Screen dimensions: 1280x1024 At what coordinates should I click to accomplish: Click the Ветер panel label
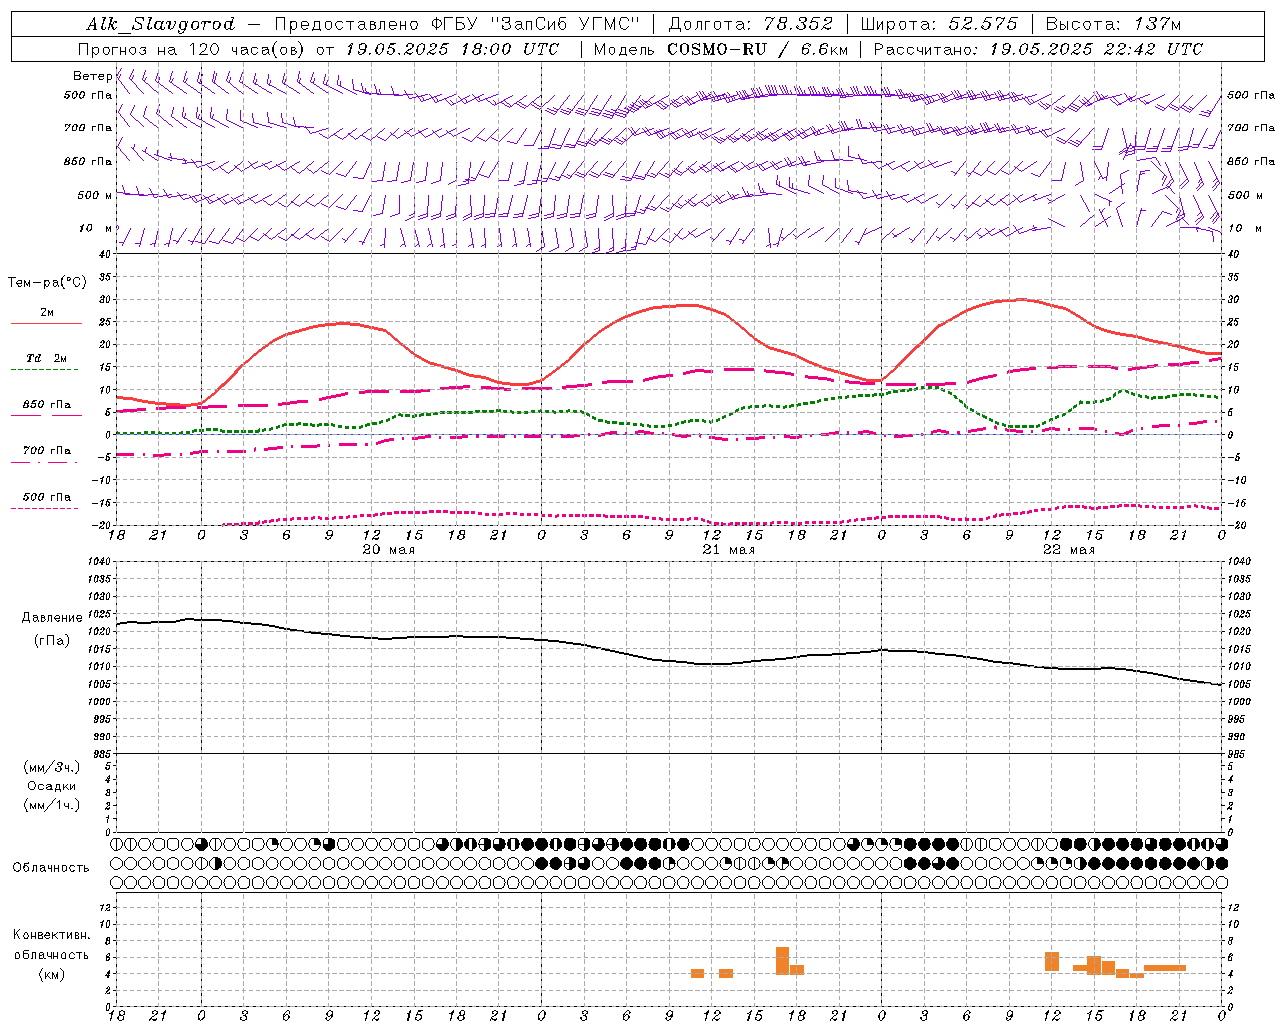click(x=92, y=76)
